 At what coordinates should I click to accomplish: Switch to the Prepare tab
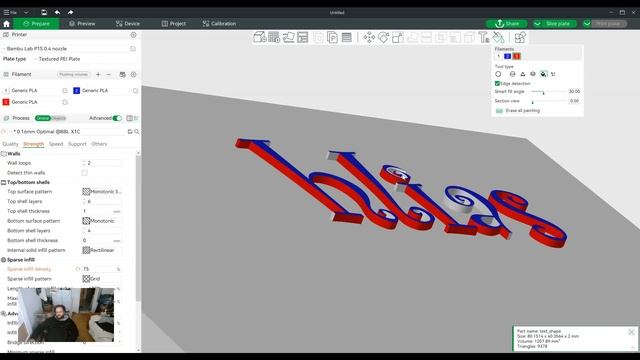37,24
